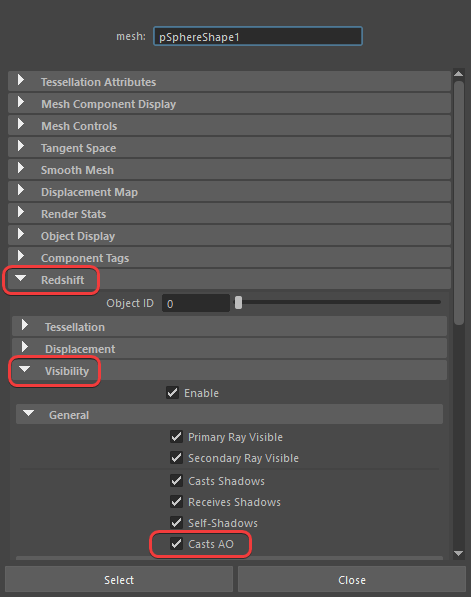Collapse the Visibility section
The width and height of the screenshot is (471, 597).
[25, 369]
